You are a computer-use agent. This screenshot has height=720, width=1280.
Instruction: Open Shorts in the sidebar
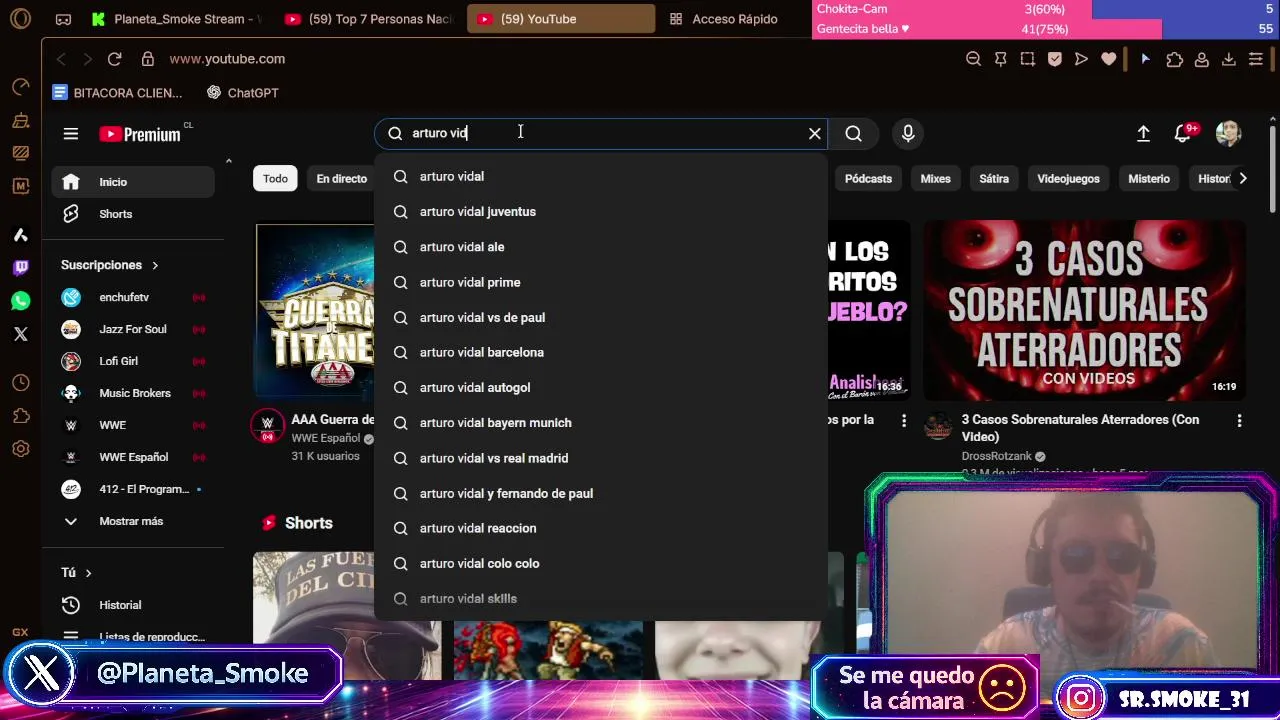click(133, 214)
